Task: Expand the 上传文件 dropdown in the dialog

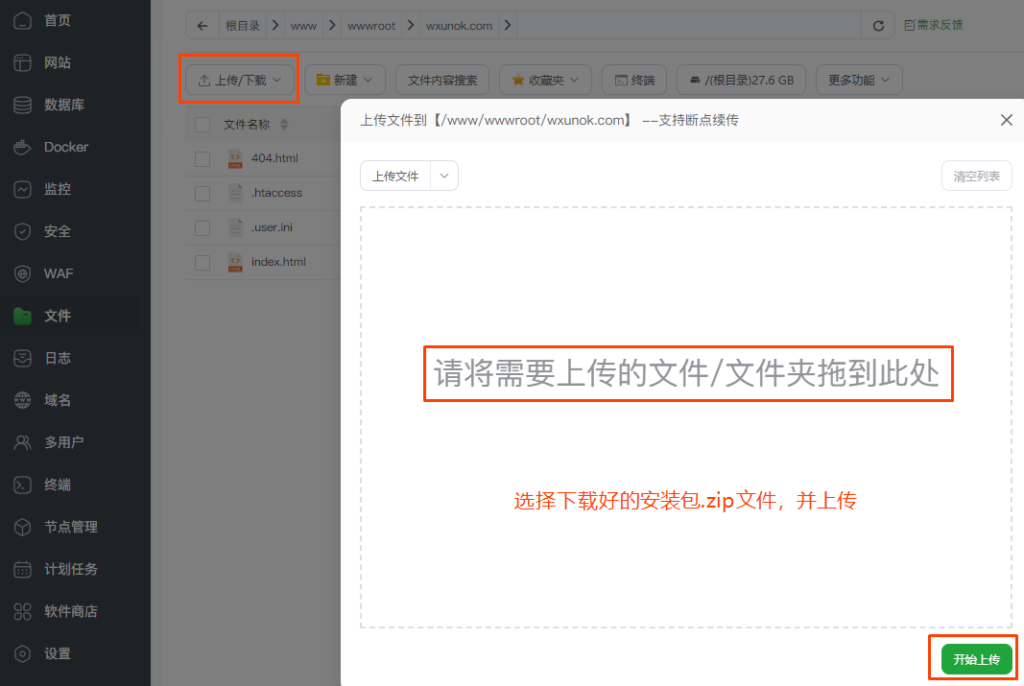Action: pyautogui.click(x=444, y=175)
